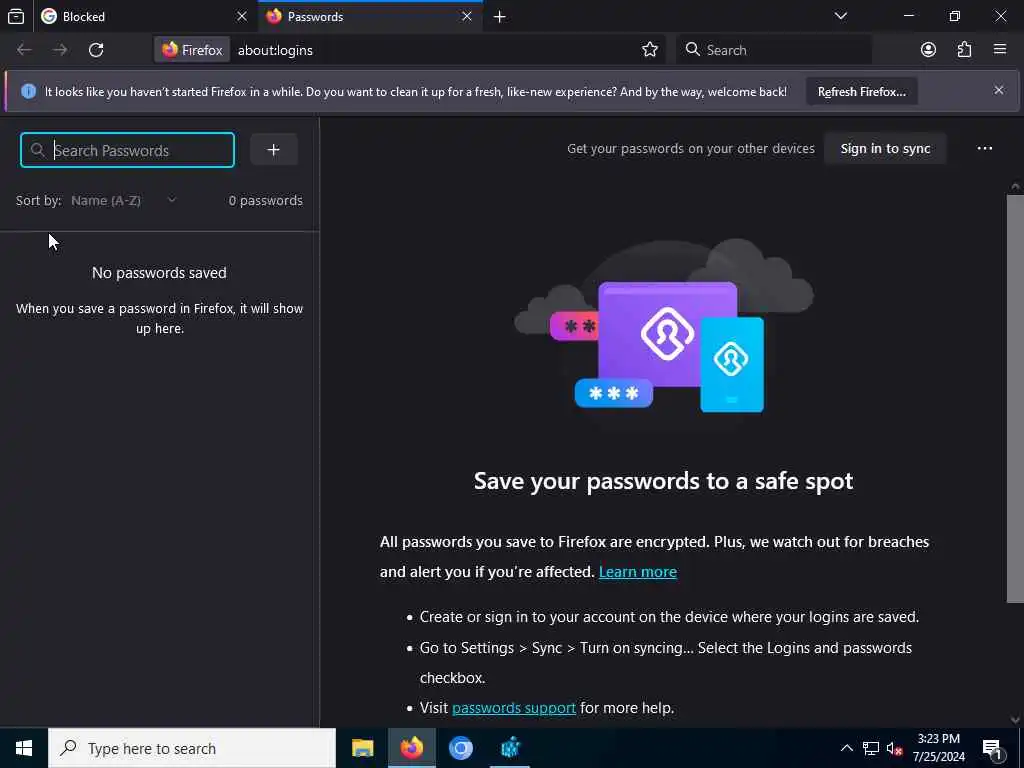The image size is (1024, 768).
Task: Click the Firefox taskbar icon
Action: 411,748
